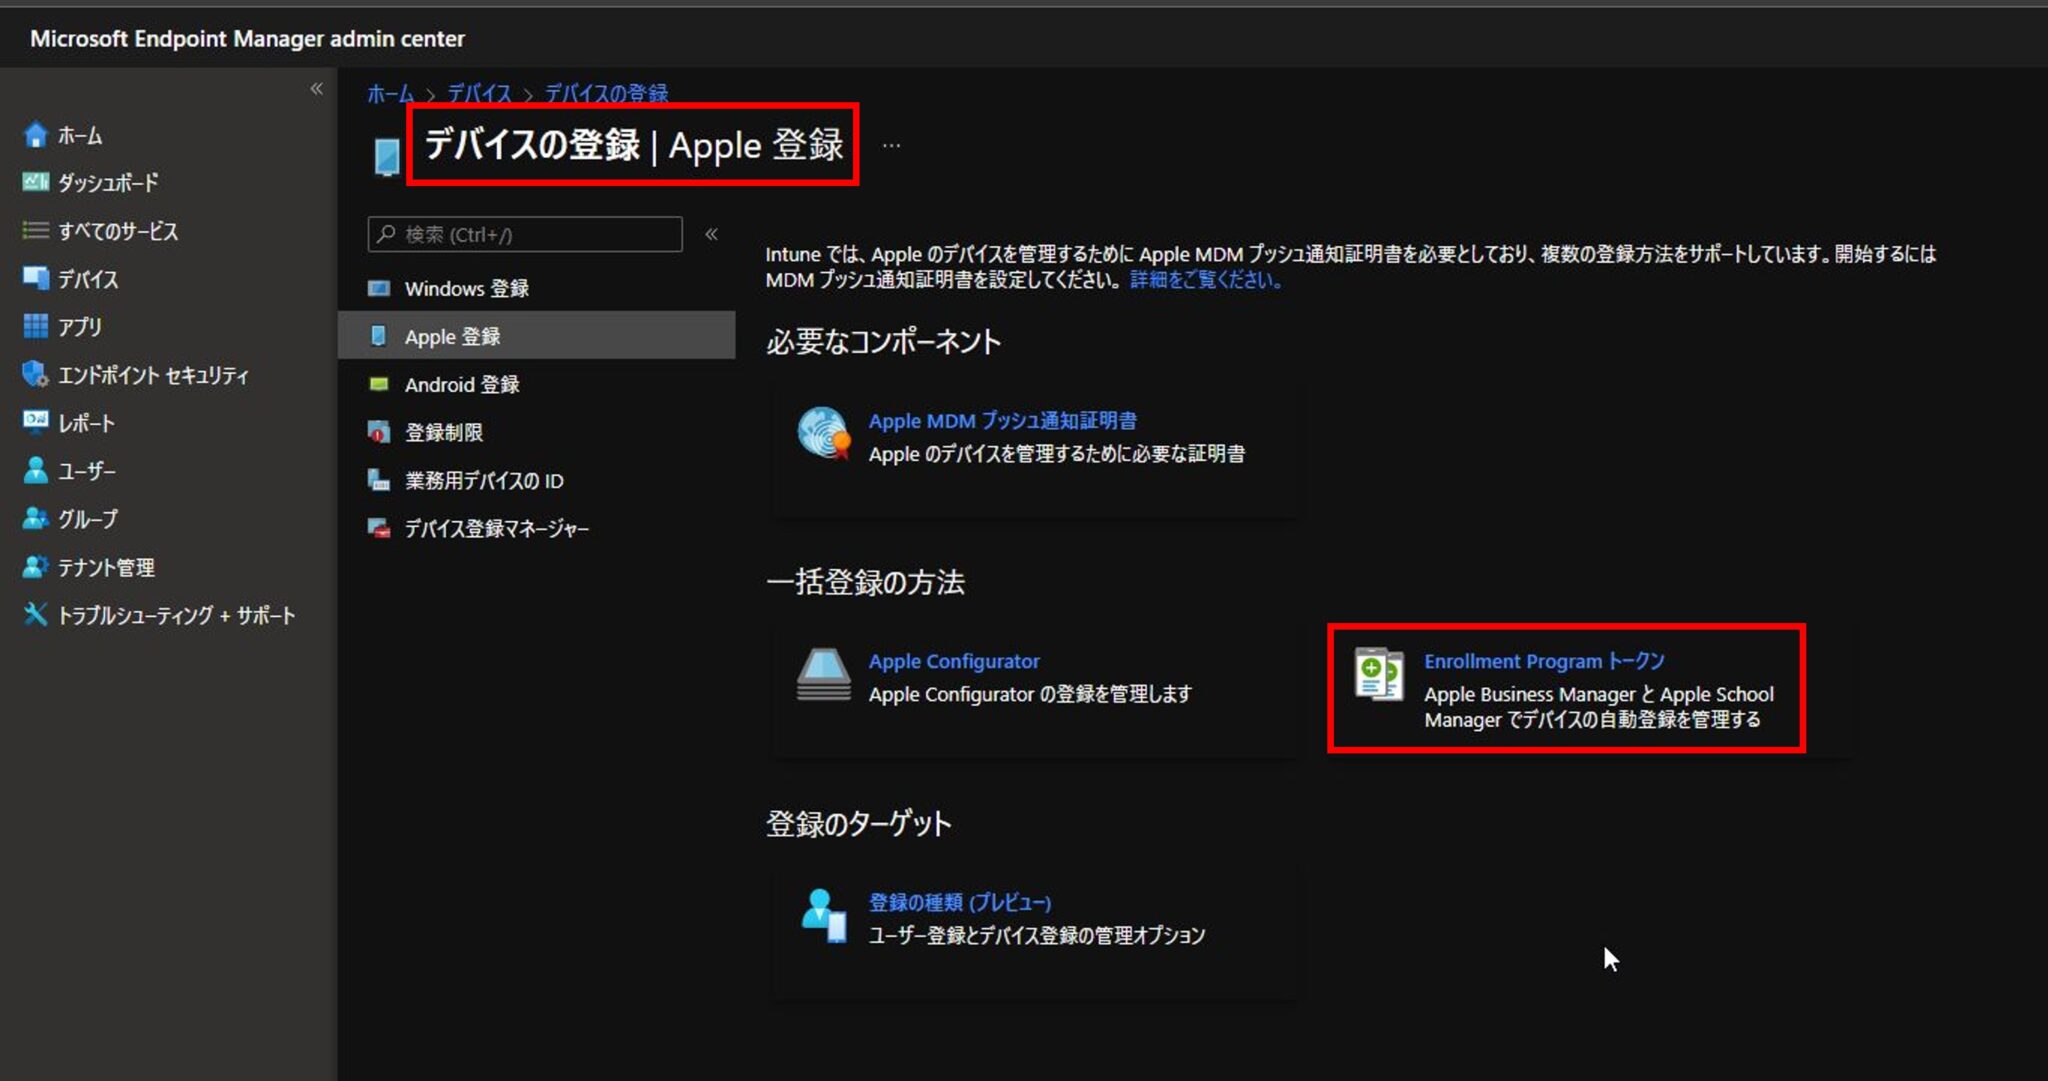Open トラブルシューティング + サポート in the sidebar
This screenshot has height=1081, width=2048.
pyautogui.click(x=176, y=615)
